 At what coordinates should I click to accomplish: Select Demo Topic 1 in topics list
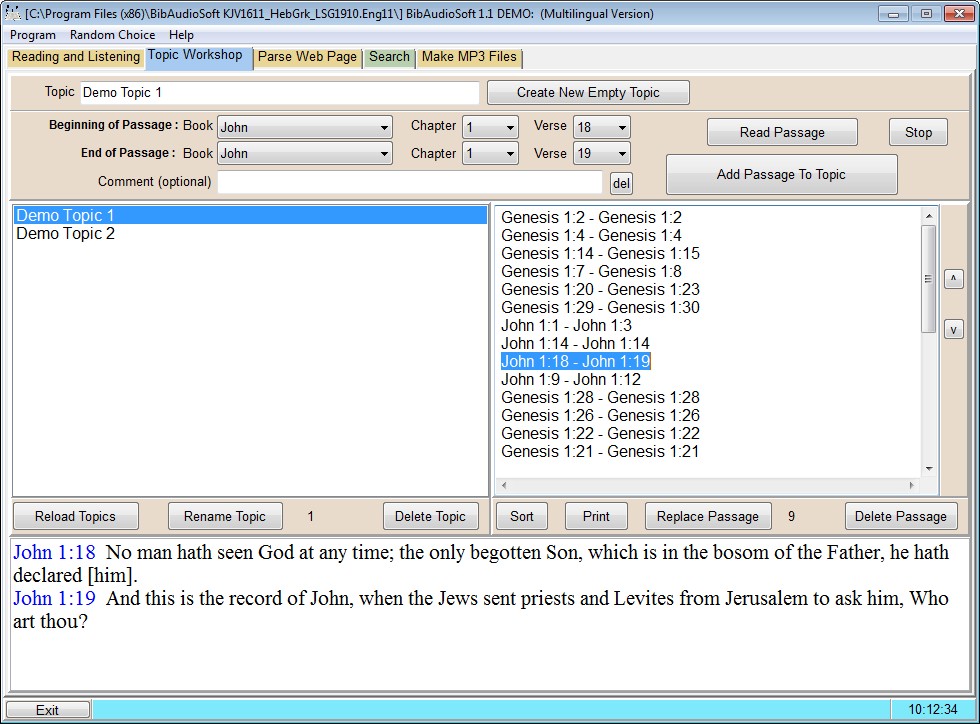coord(250,216)
